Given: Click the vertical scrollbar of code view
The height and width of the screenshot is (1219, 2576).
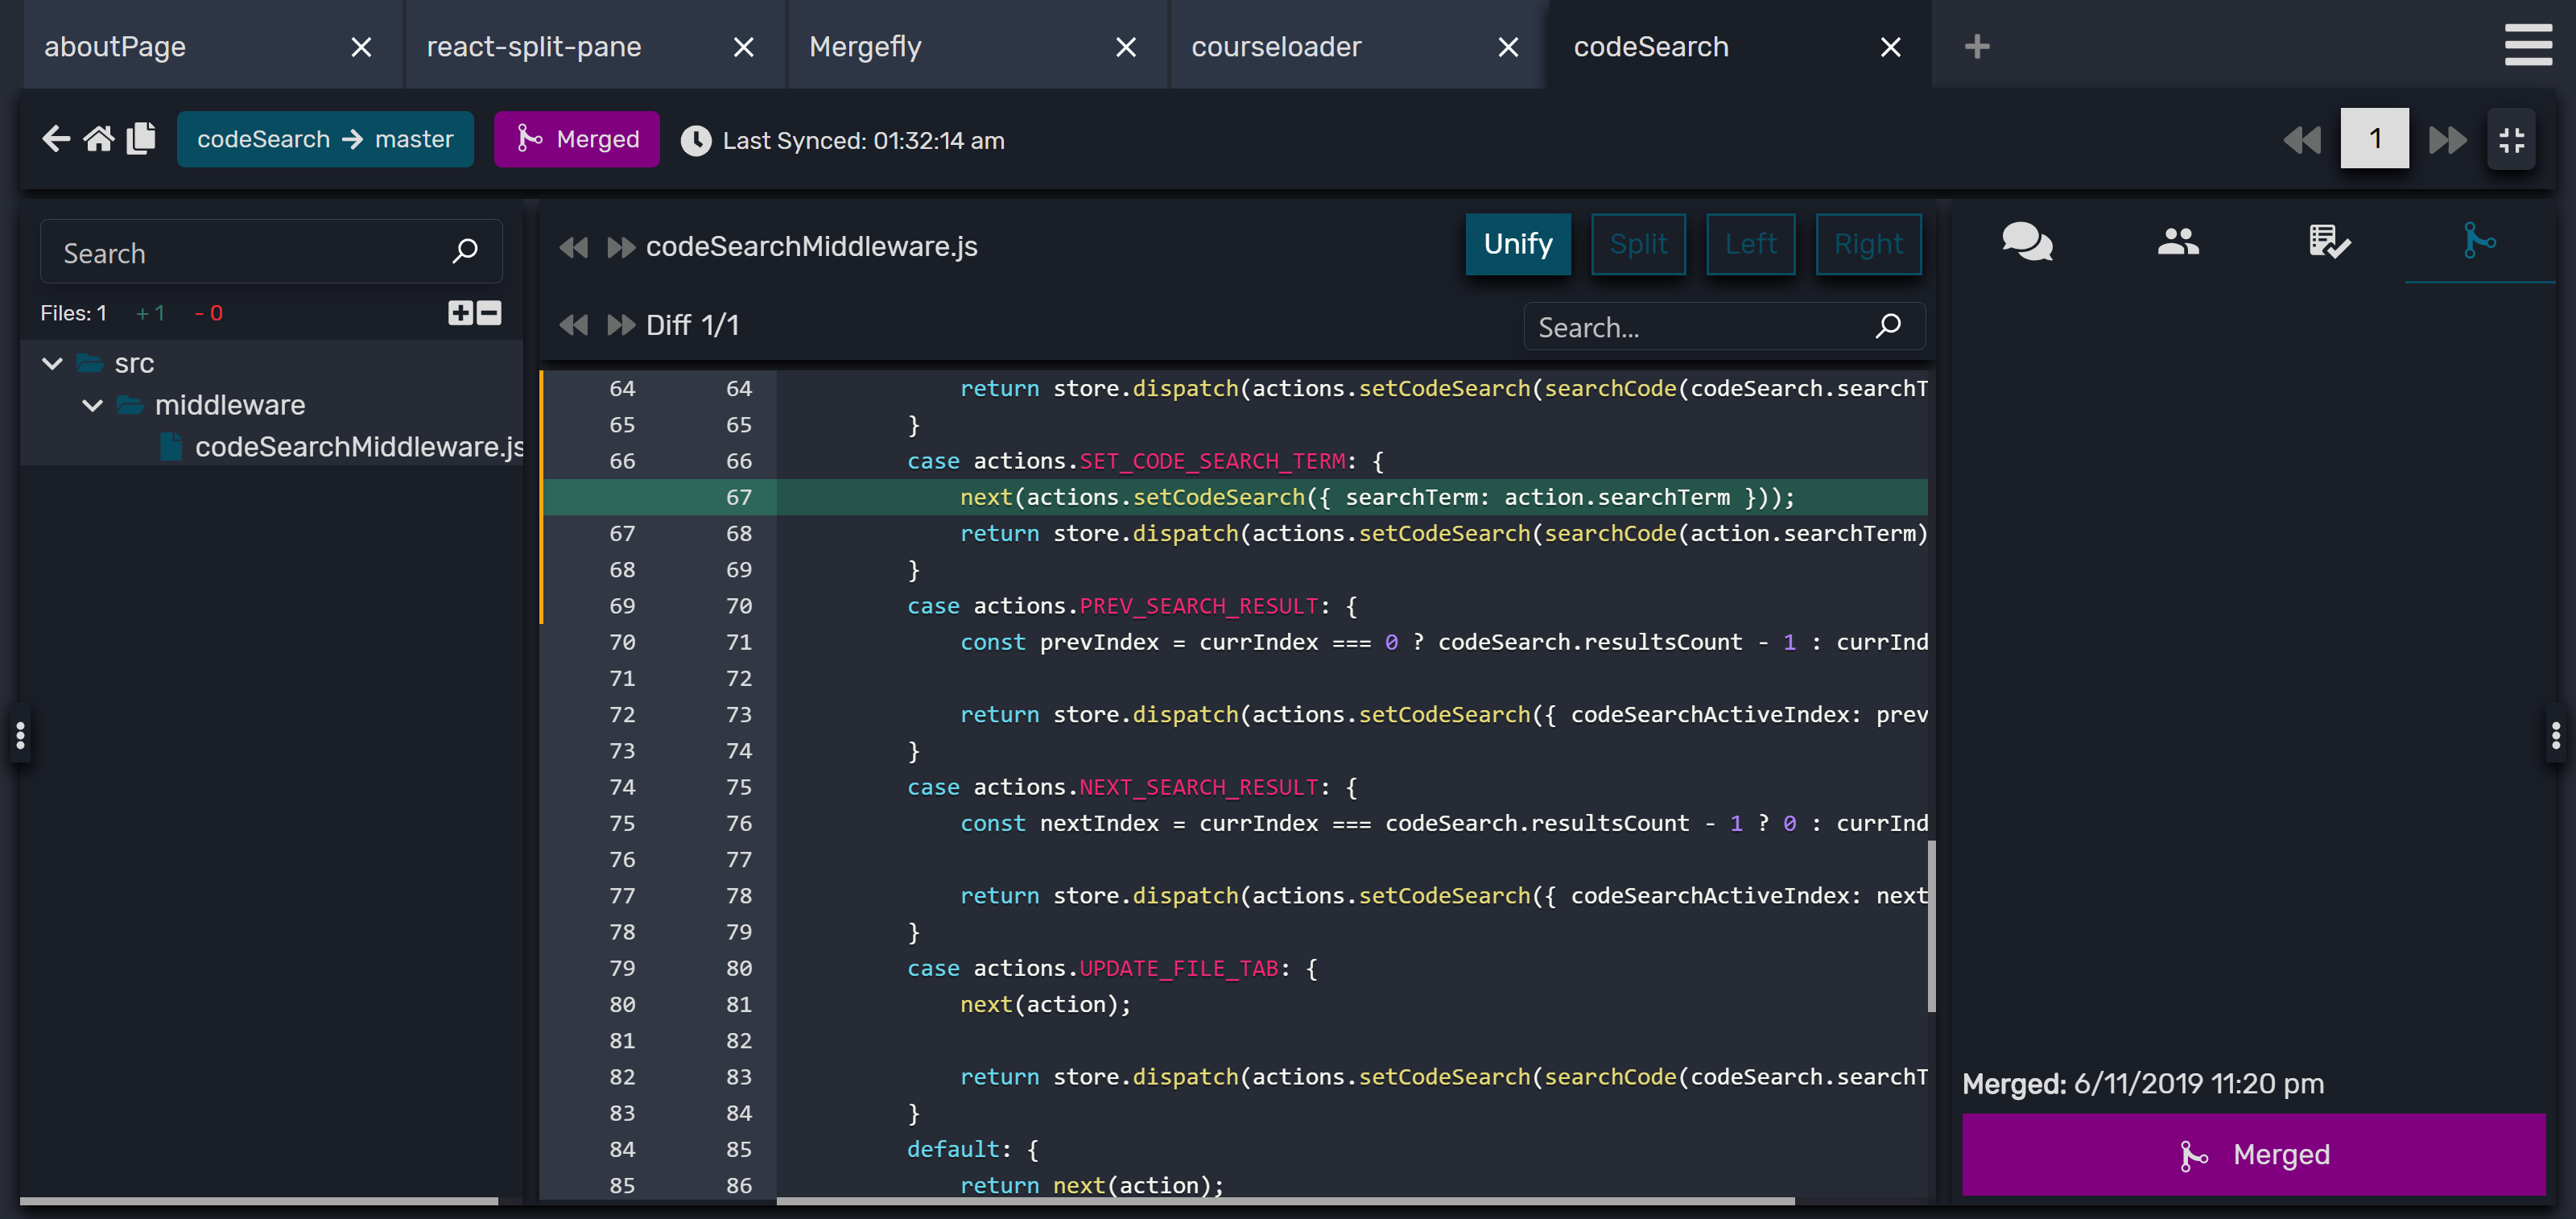Looking at the screenshot, I should pos(1931,925).
